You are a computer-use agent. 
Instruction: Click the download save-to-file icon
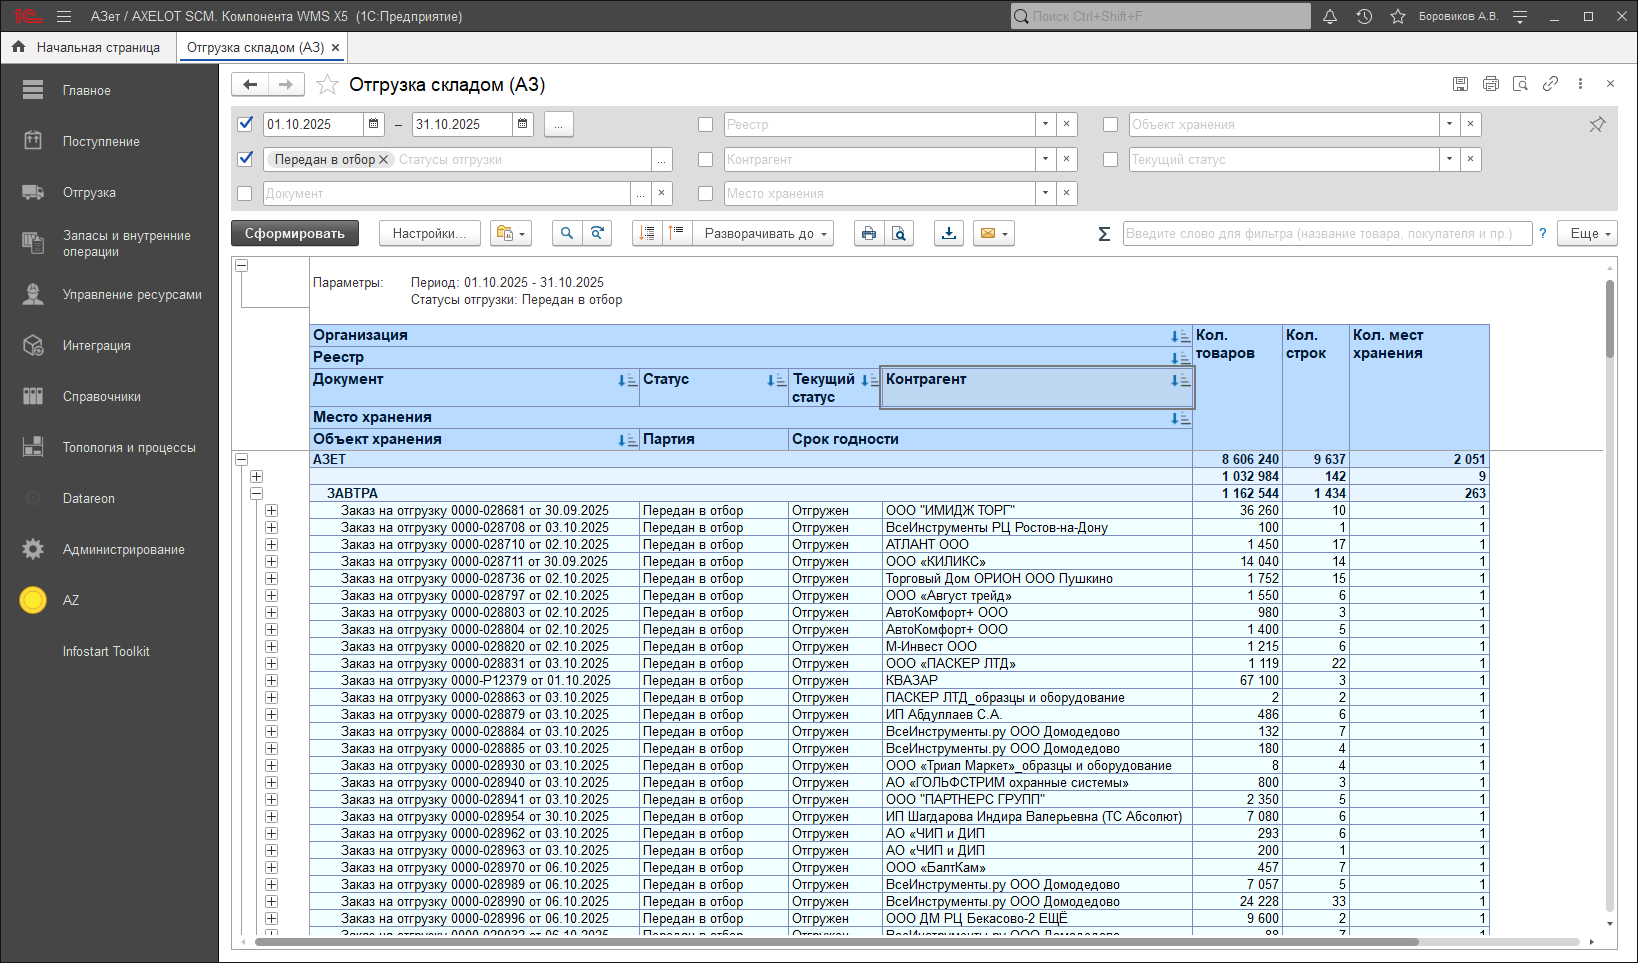tap(948, 233)
